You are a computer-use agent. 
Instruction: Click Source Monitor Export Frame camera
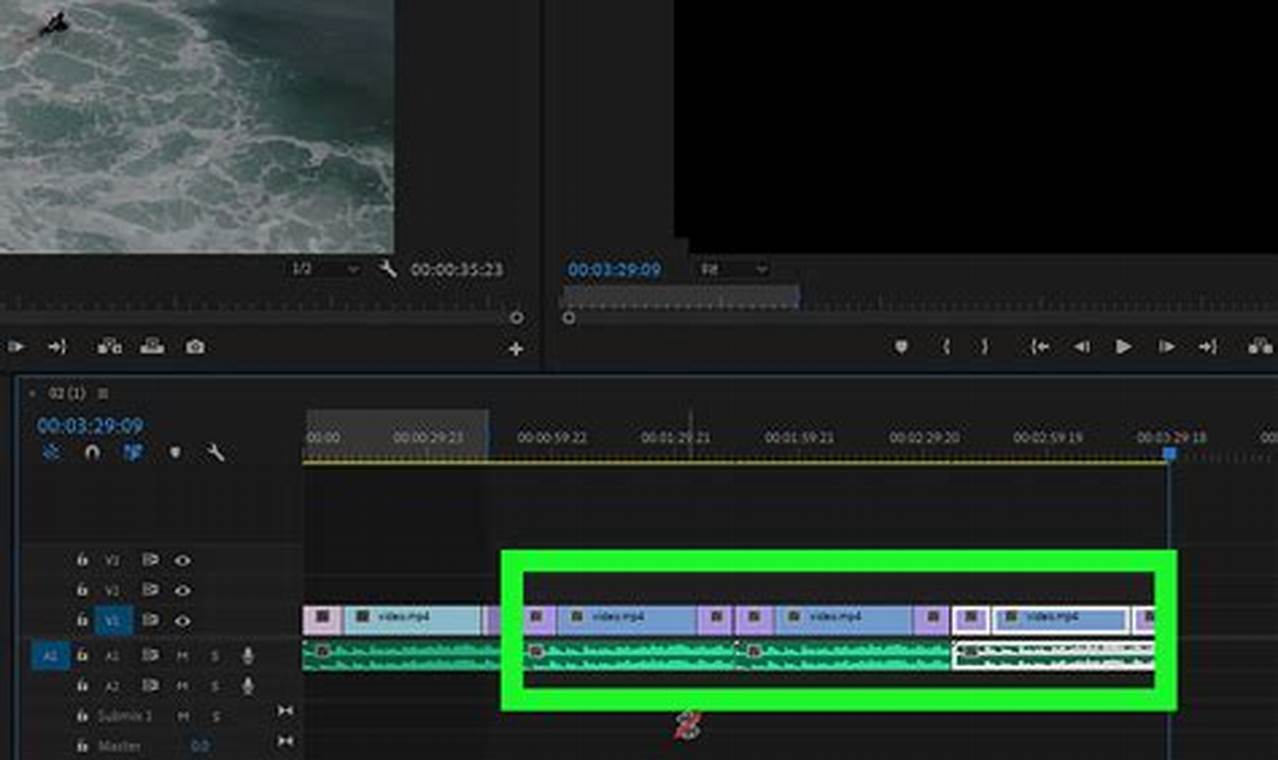195,347
